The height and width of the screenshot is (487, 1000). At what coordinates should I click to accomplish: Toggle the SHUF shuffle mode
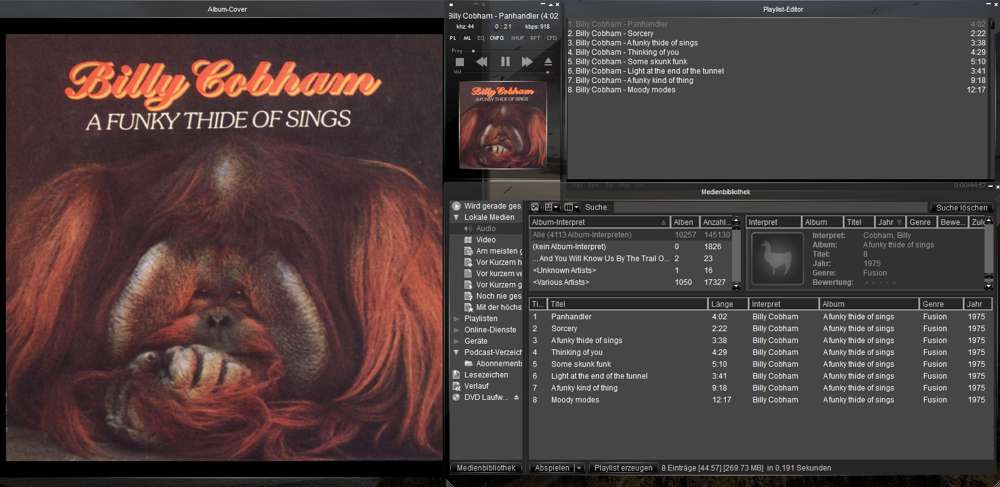coord(517,38)
